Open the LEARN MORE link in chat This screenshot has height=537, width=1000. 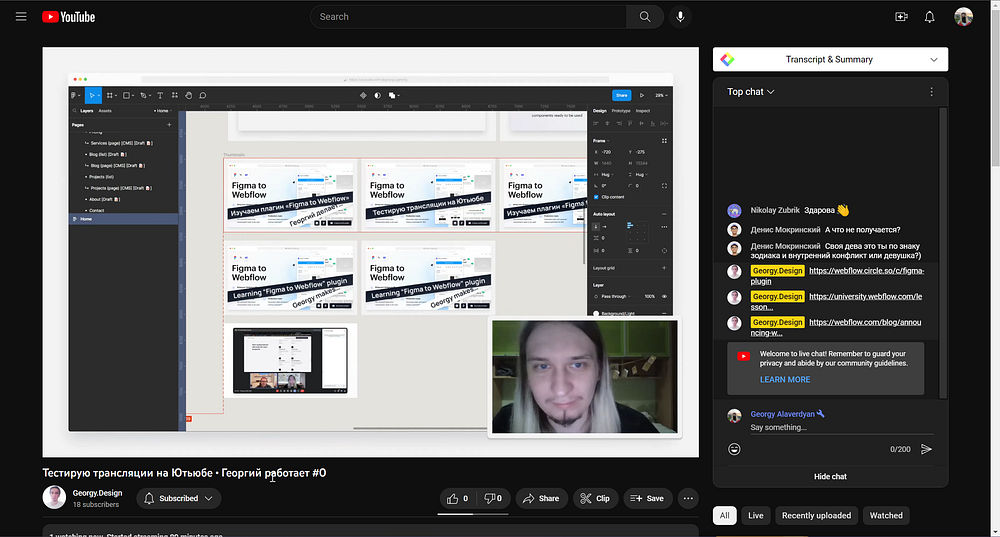coord(785,380)
